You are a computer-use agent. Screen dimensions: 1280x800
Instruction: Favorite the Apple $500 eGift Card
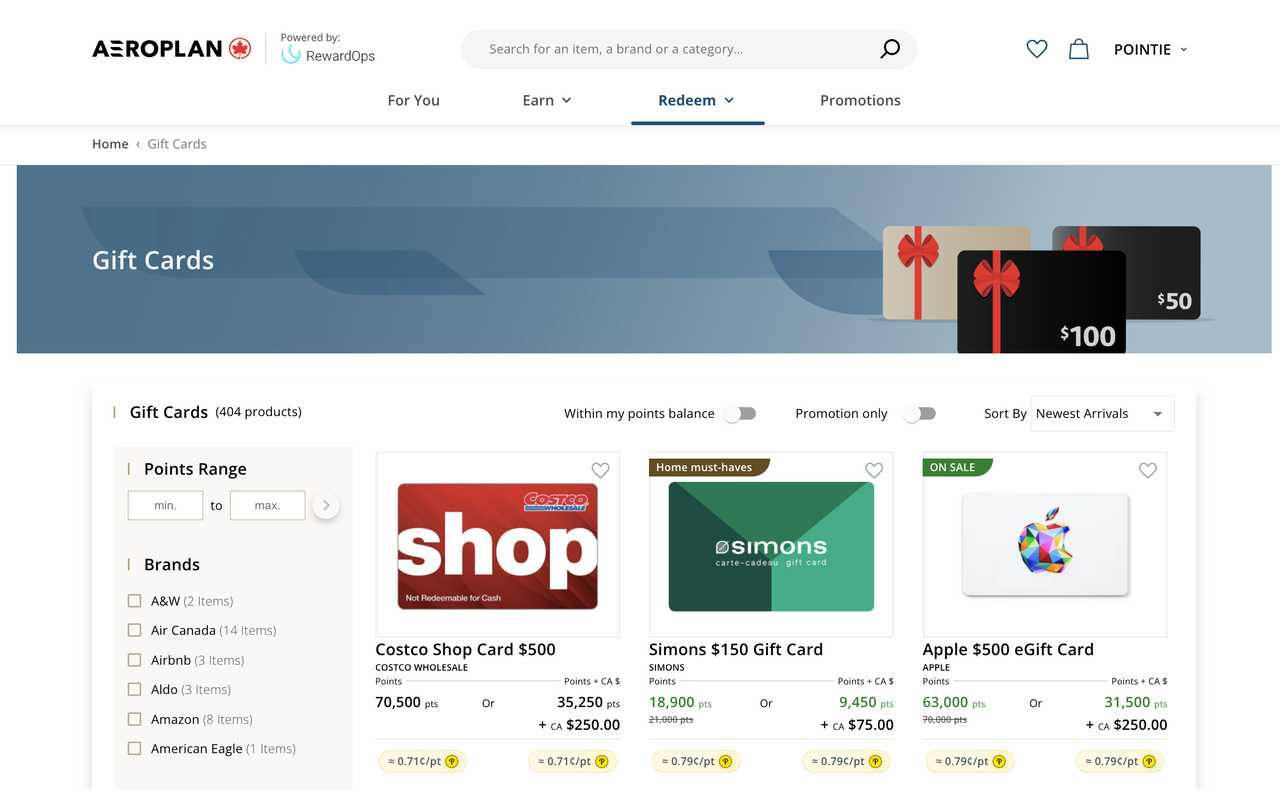1148,470
